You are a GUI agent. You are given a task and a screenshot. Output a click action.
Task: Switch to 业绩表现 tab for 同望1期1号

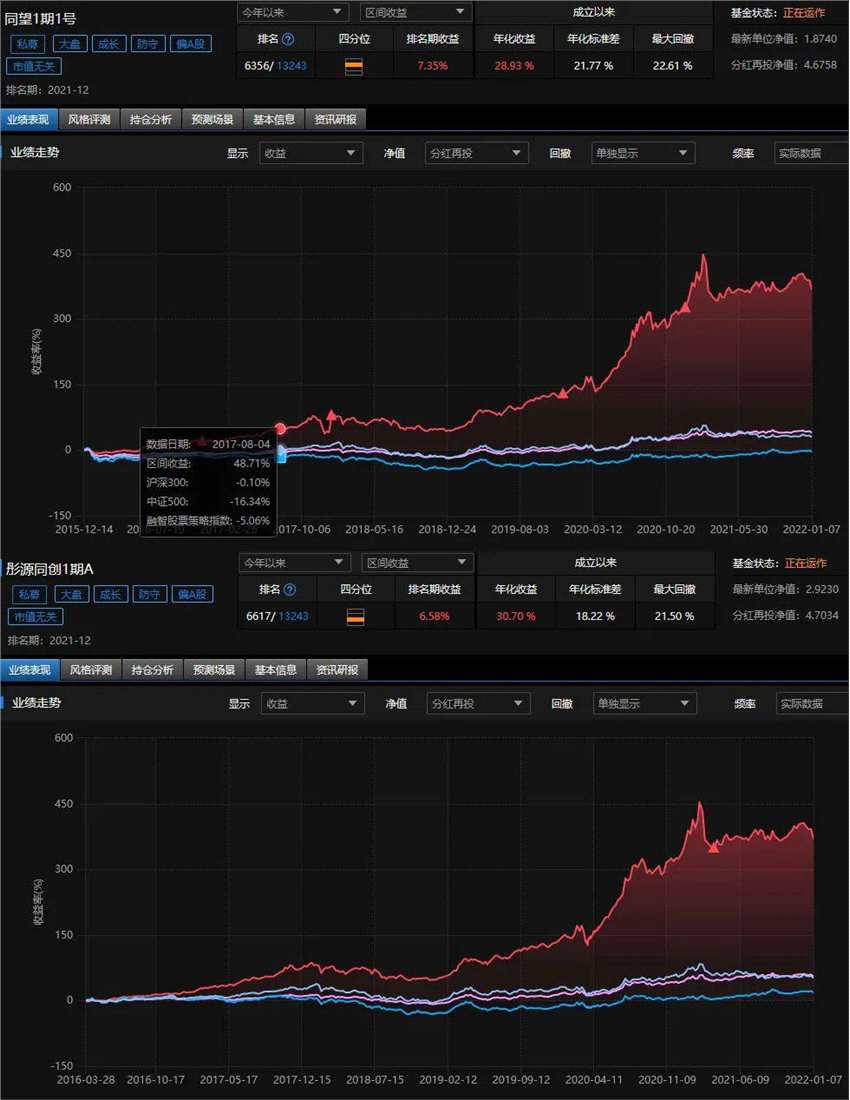click(29, 119)
